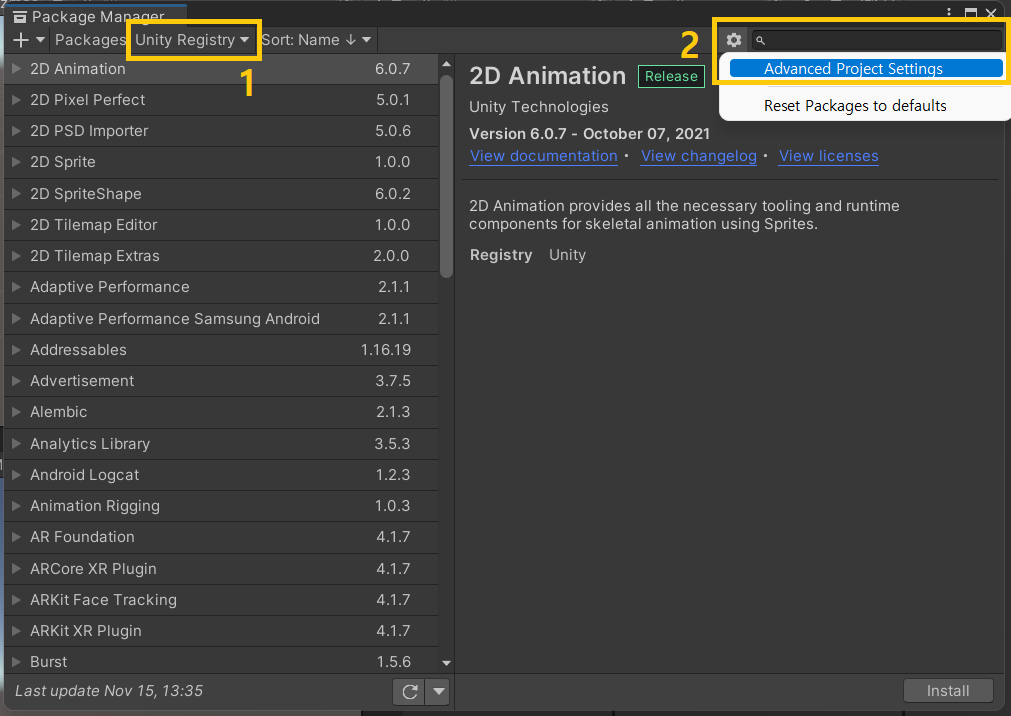Click the green Release tag

671,76
